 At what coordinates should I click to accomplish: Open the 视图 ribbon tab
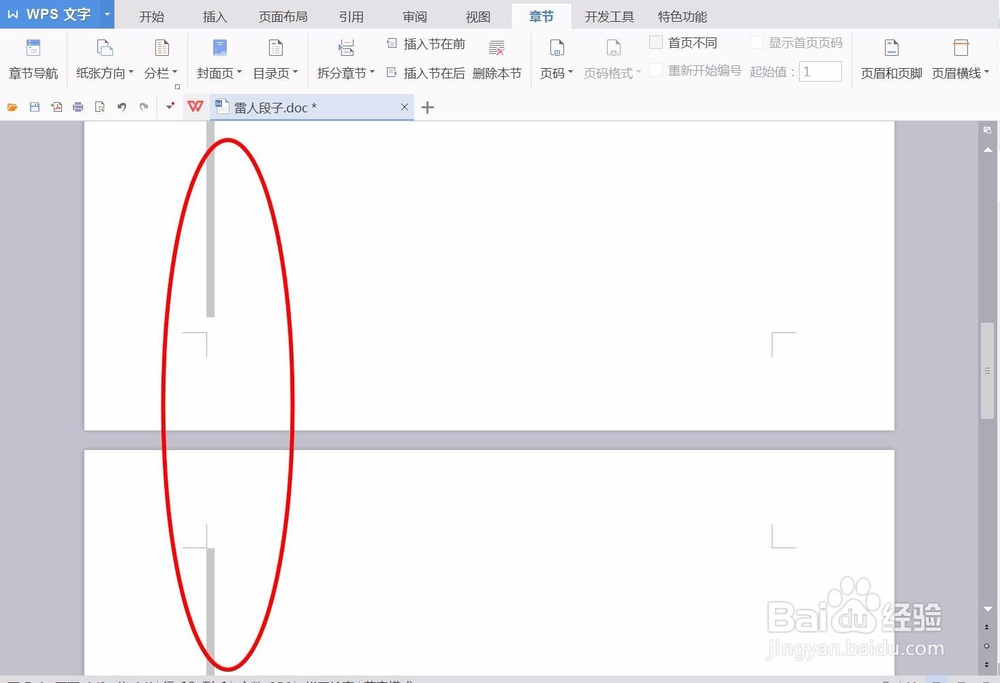pos(478,16)
